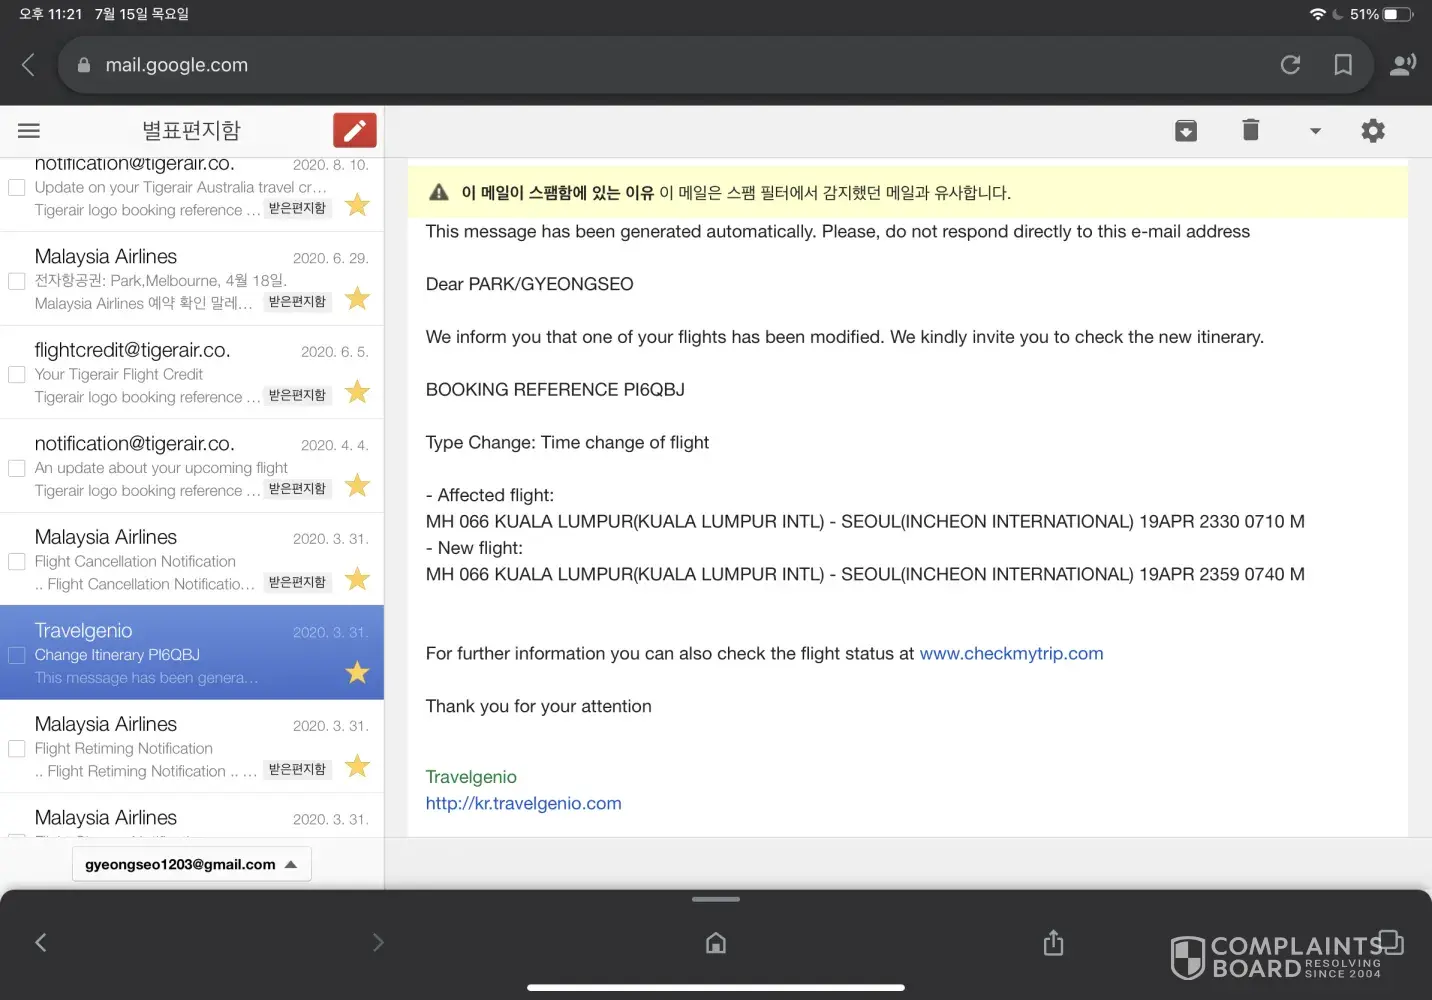Follow the kr.travelgenio.com link

point(523,804)
